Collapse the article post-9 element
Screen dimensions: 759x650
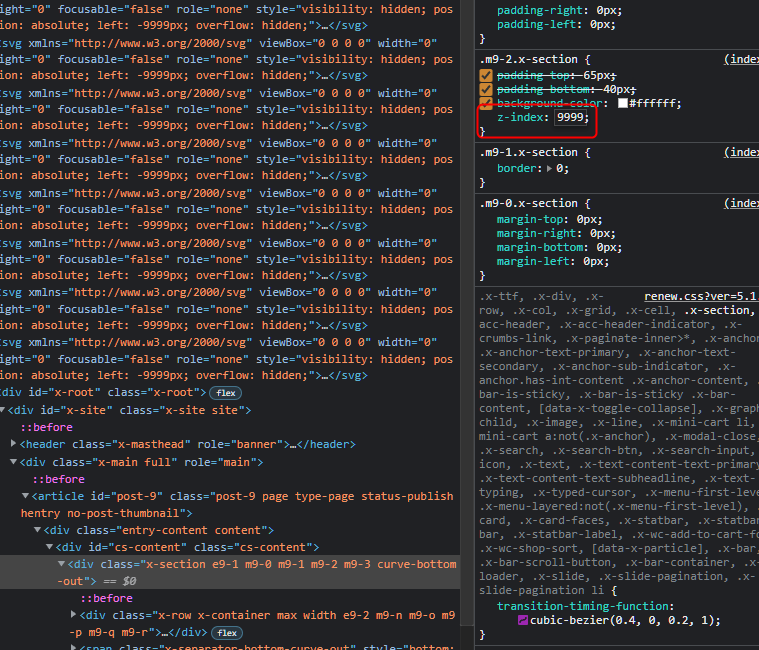click(26, 496)
